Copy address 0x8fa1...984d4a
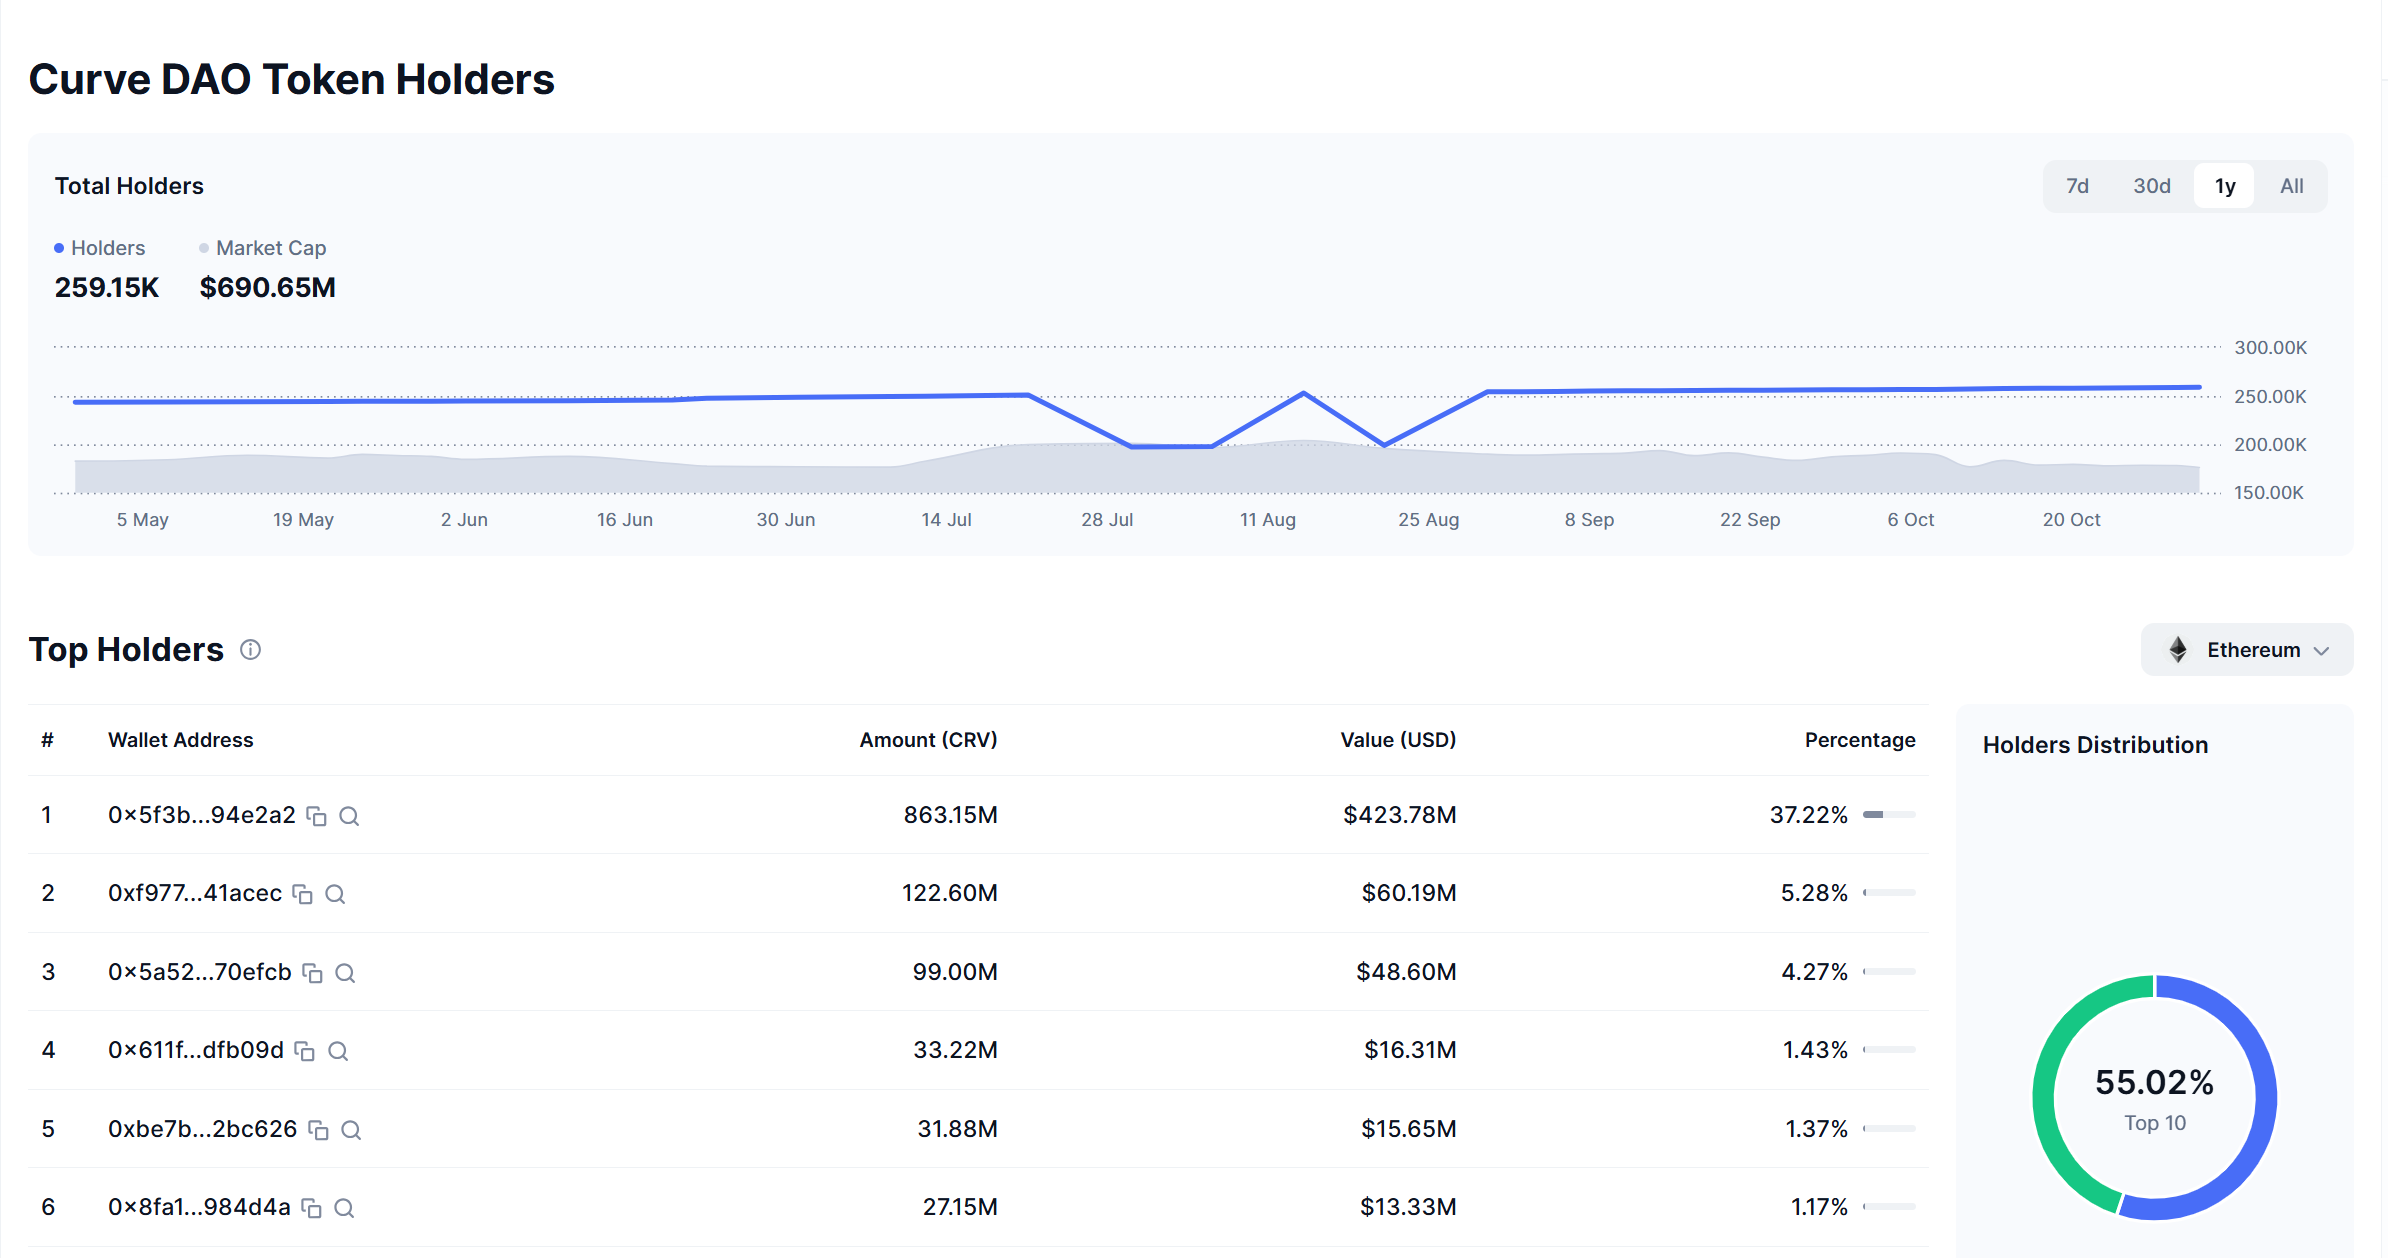Screen dimensions: 2388x1258 311,1208
